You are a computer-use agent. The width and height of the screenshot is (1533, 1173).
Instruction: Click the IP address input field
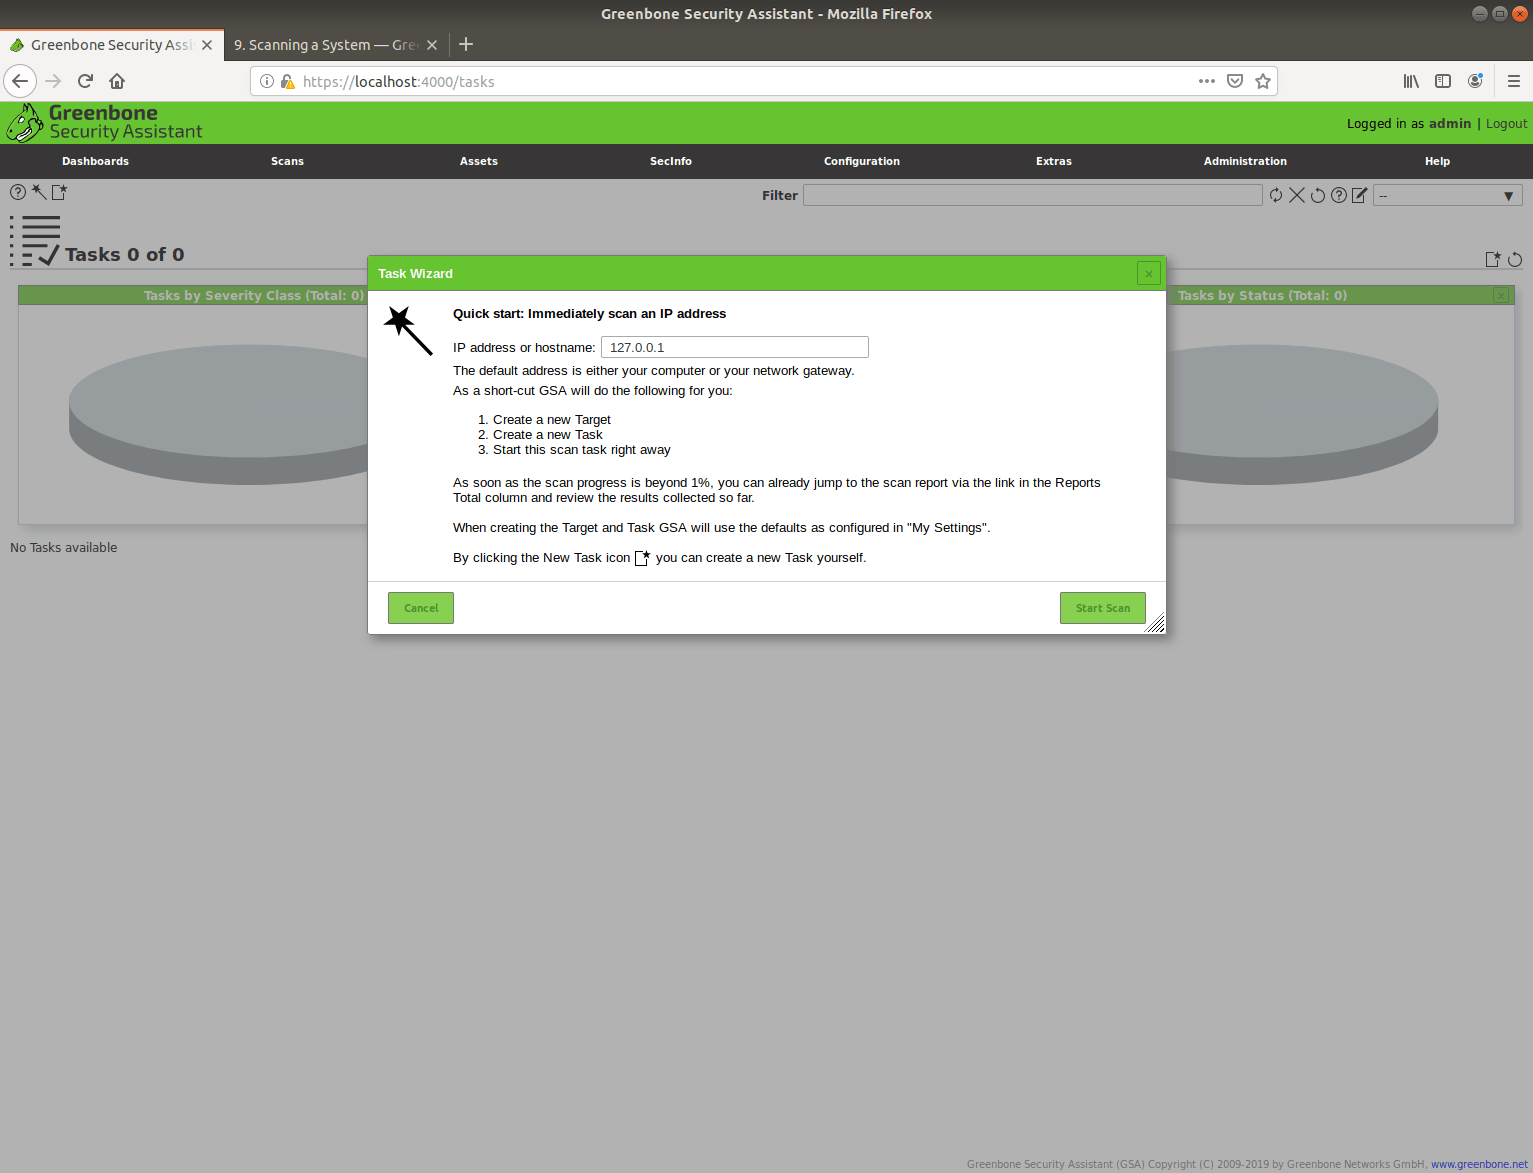click(734, 347)
